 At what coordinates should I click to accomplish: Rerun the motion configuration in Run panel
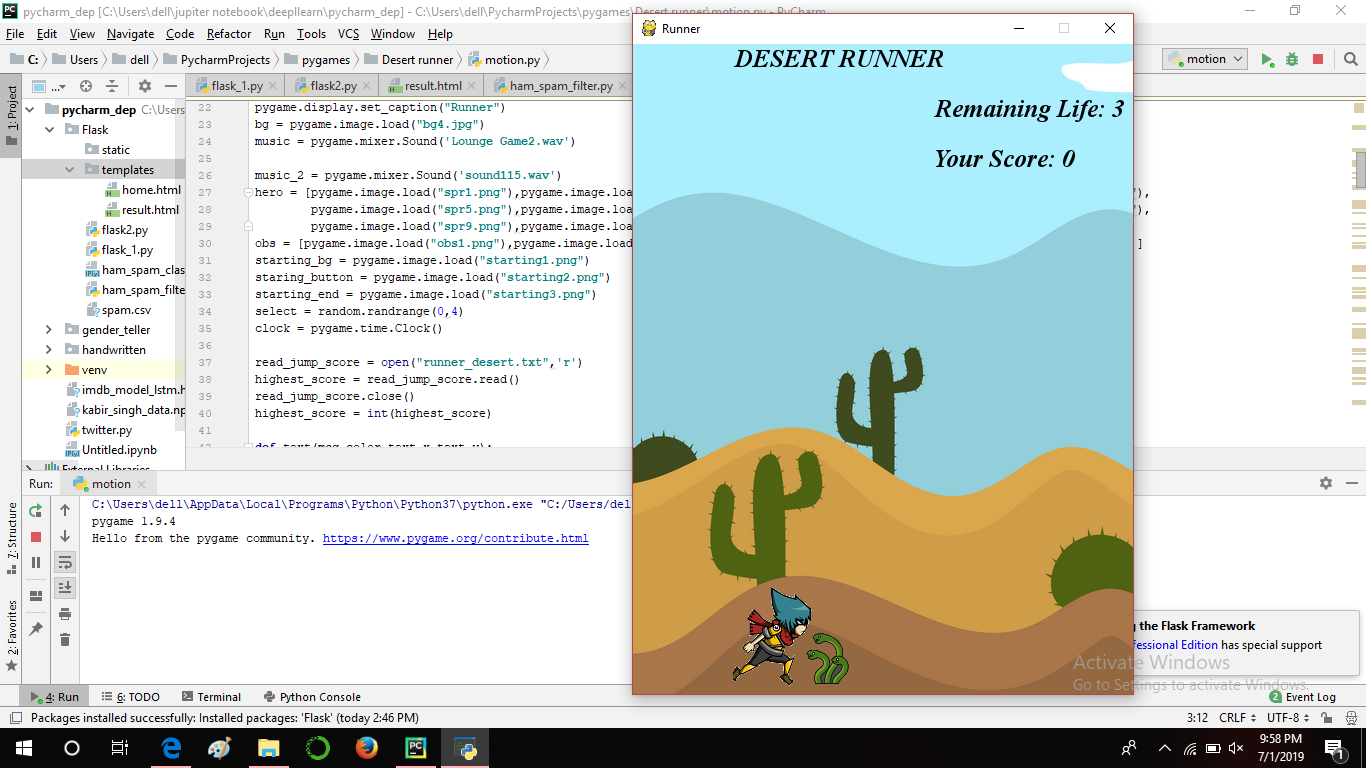[x=35, y=511]
